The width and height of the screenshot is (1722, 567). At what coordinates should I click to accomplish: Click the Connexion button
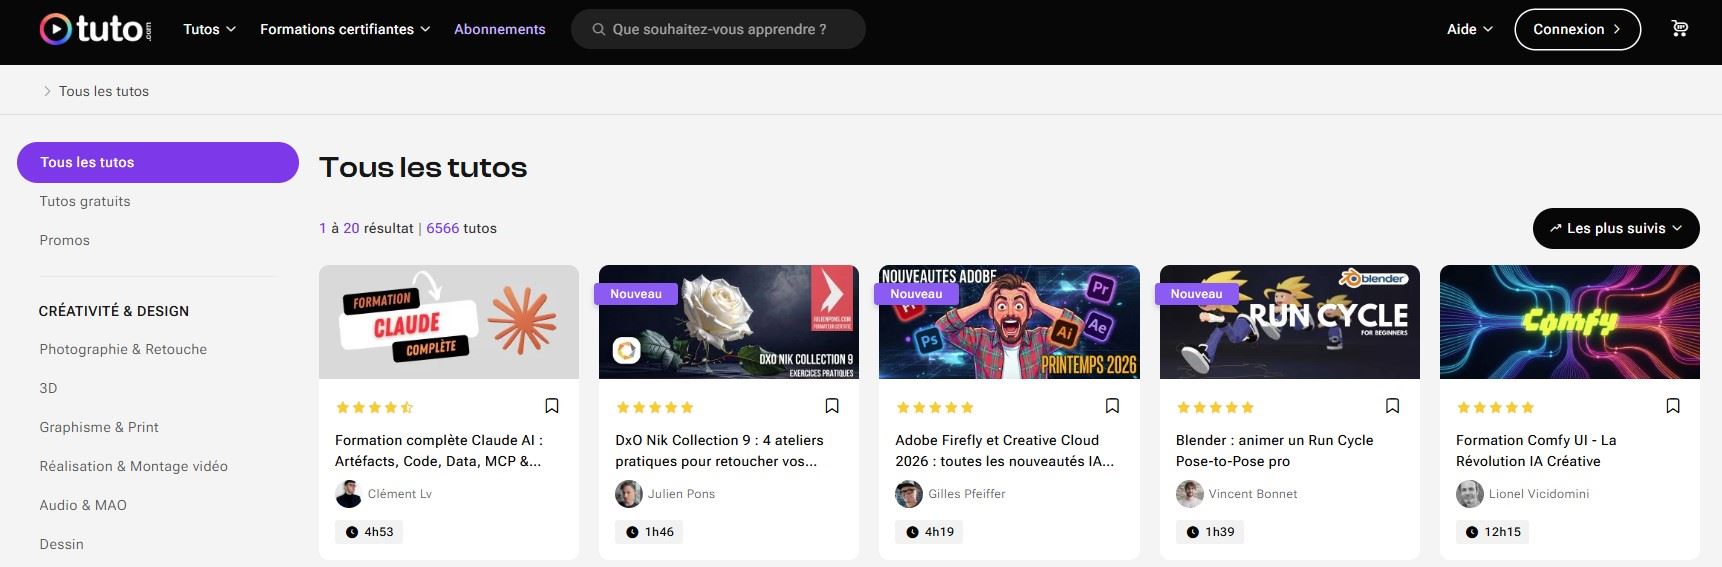coord(1577,29)
